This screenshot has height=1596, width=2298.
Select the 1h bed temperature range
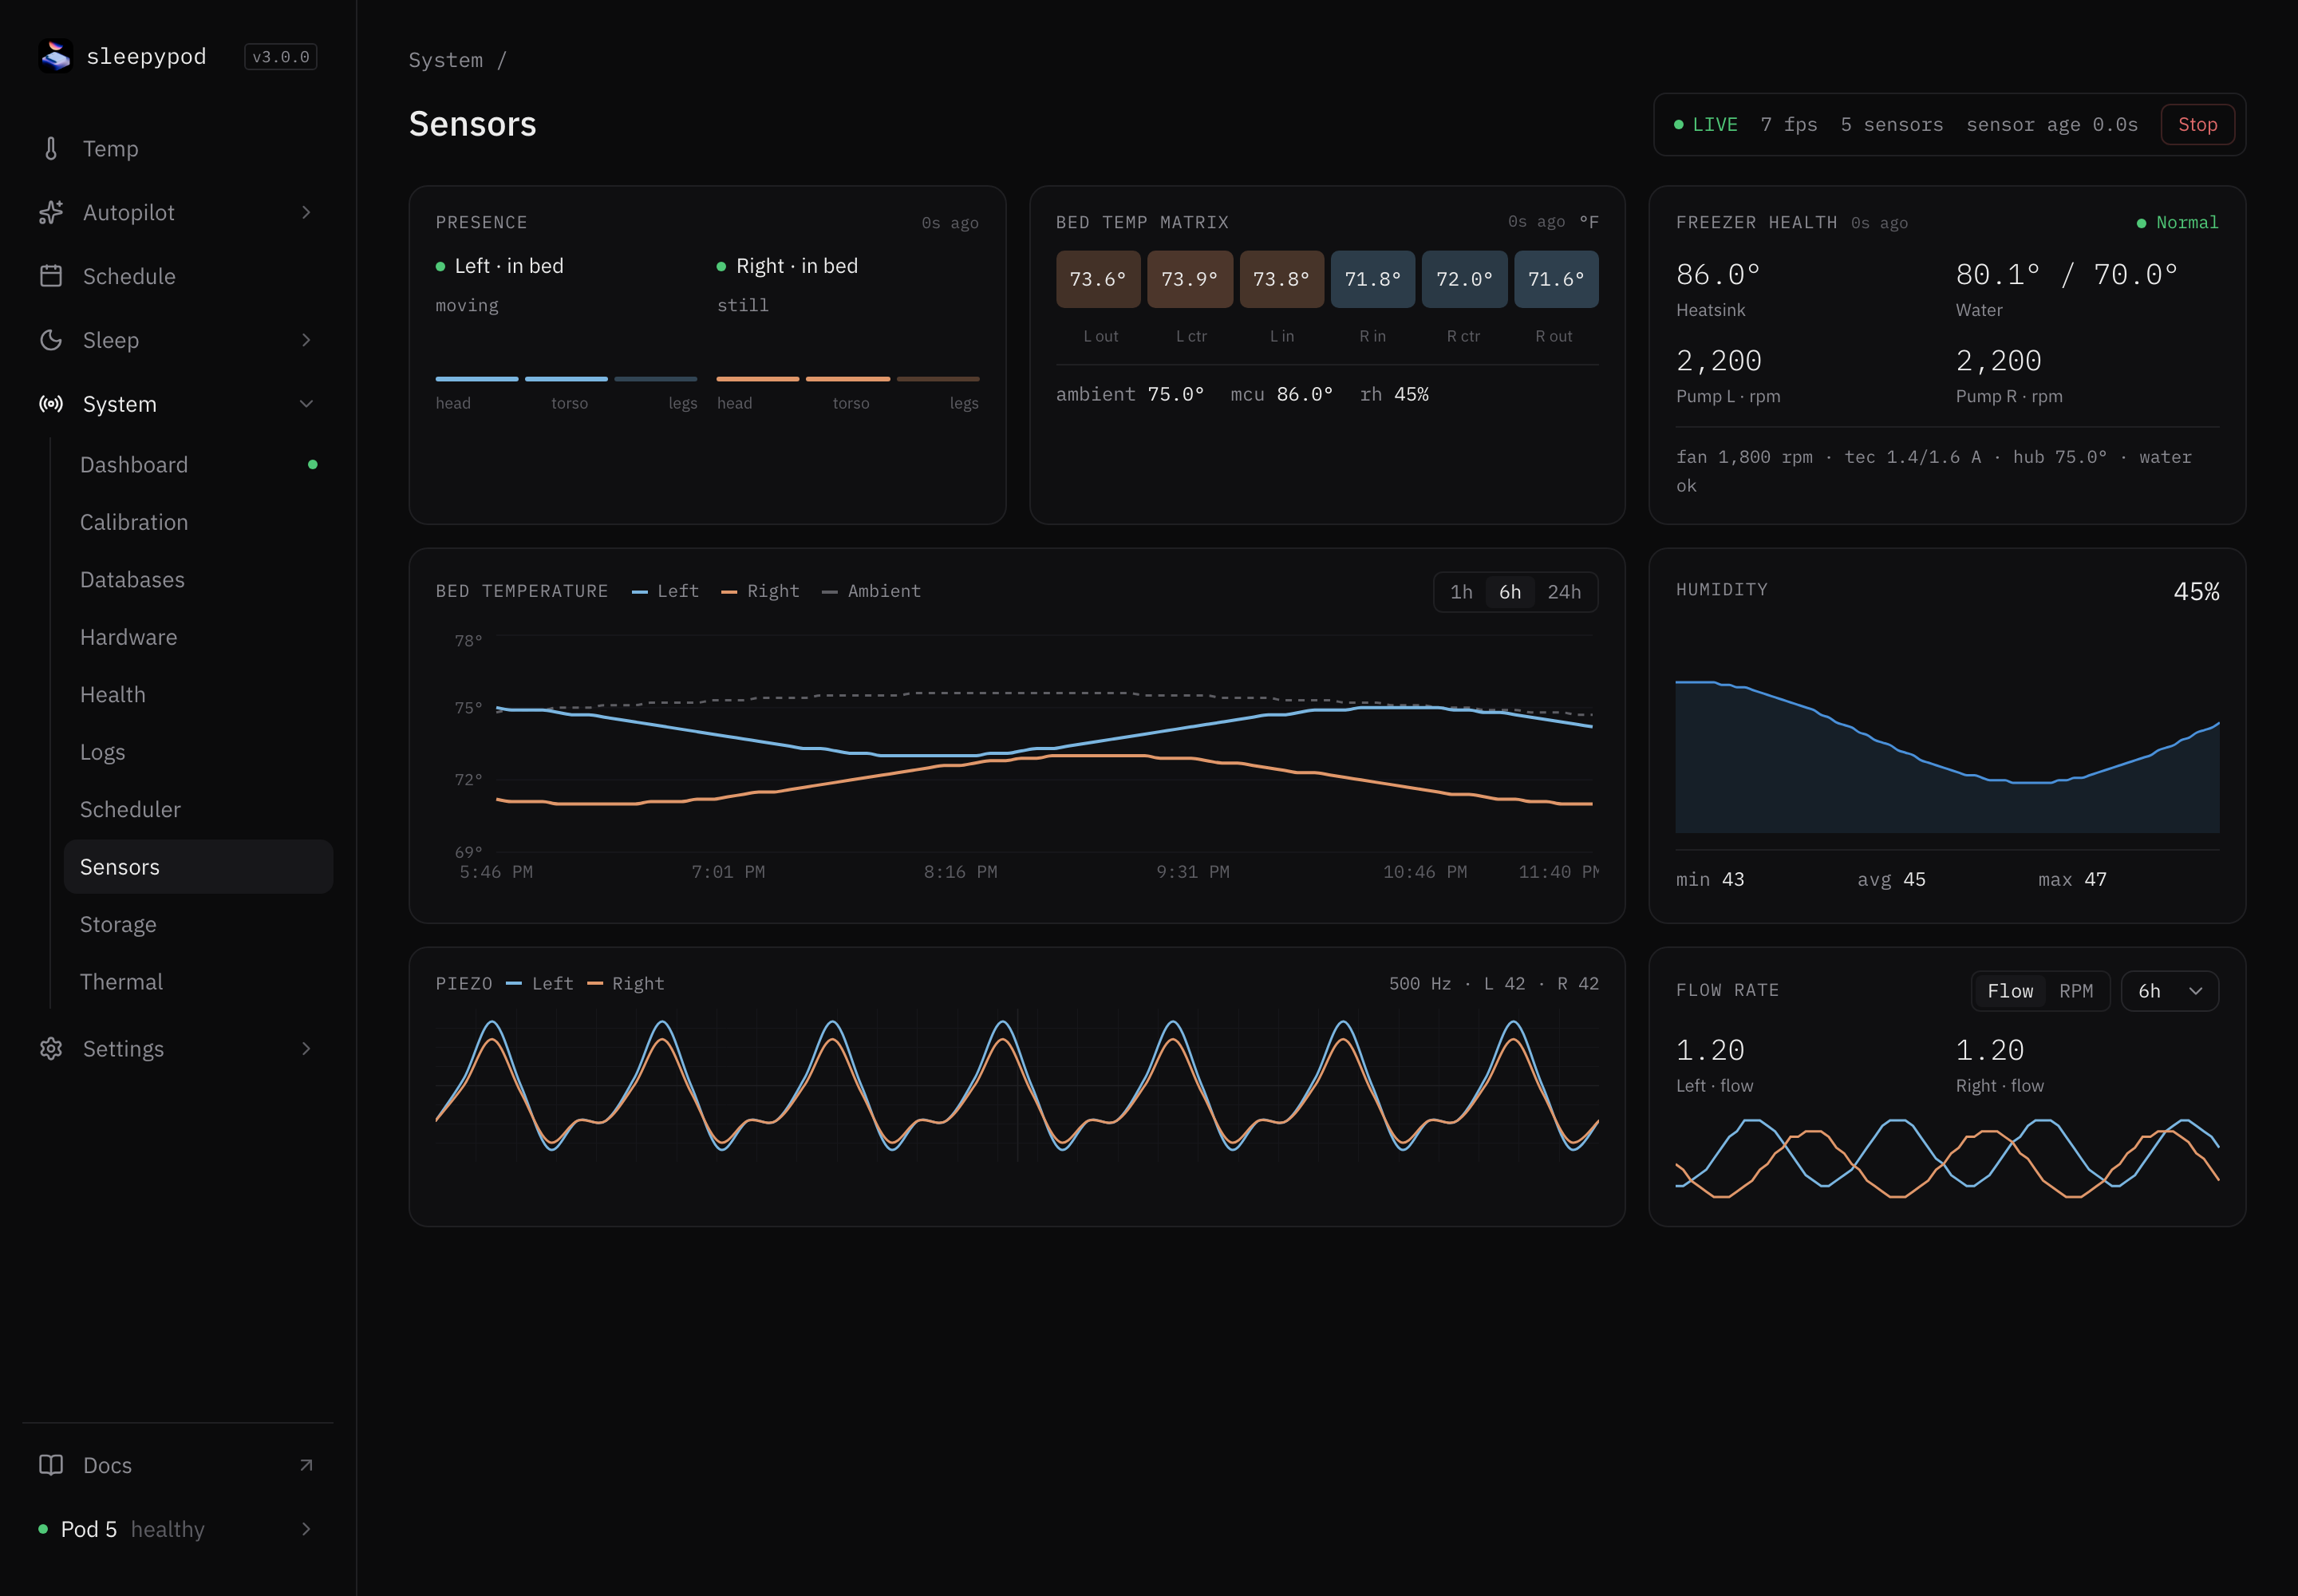click(1461, 592)
